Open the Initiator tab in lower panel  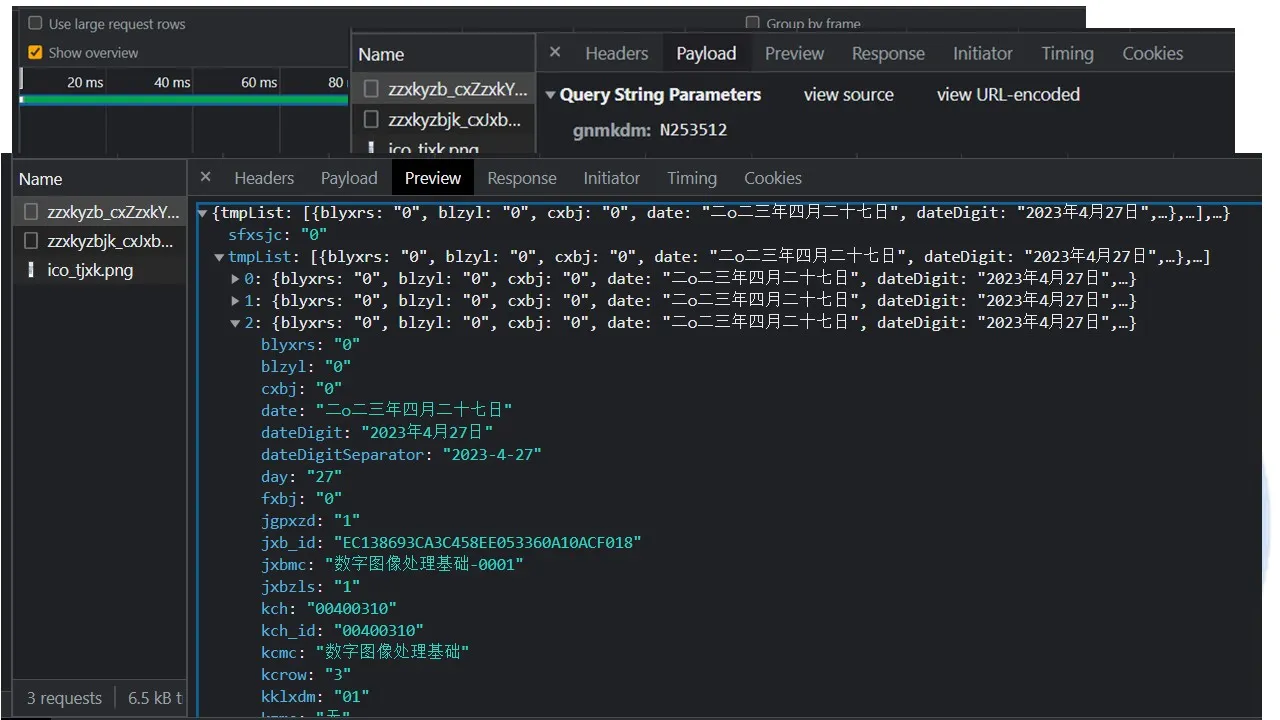click(x=612, y=178)
